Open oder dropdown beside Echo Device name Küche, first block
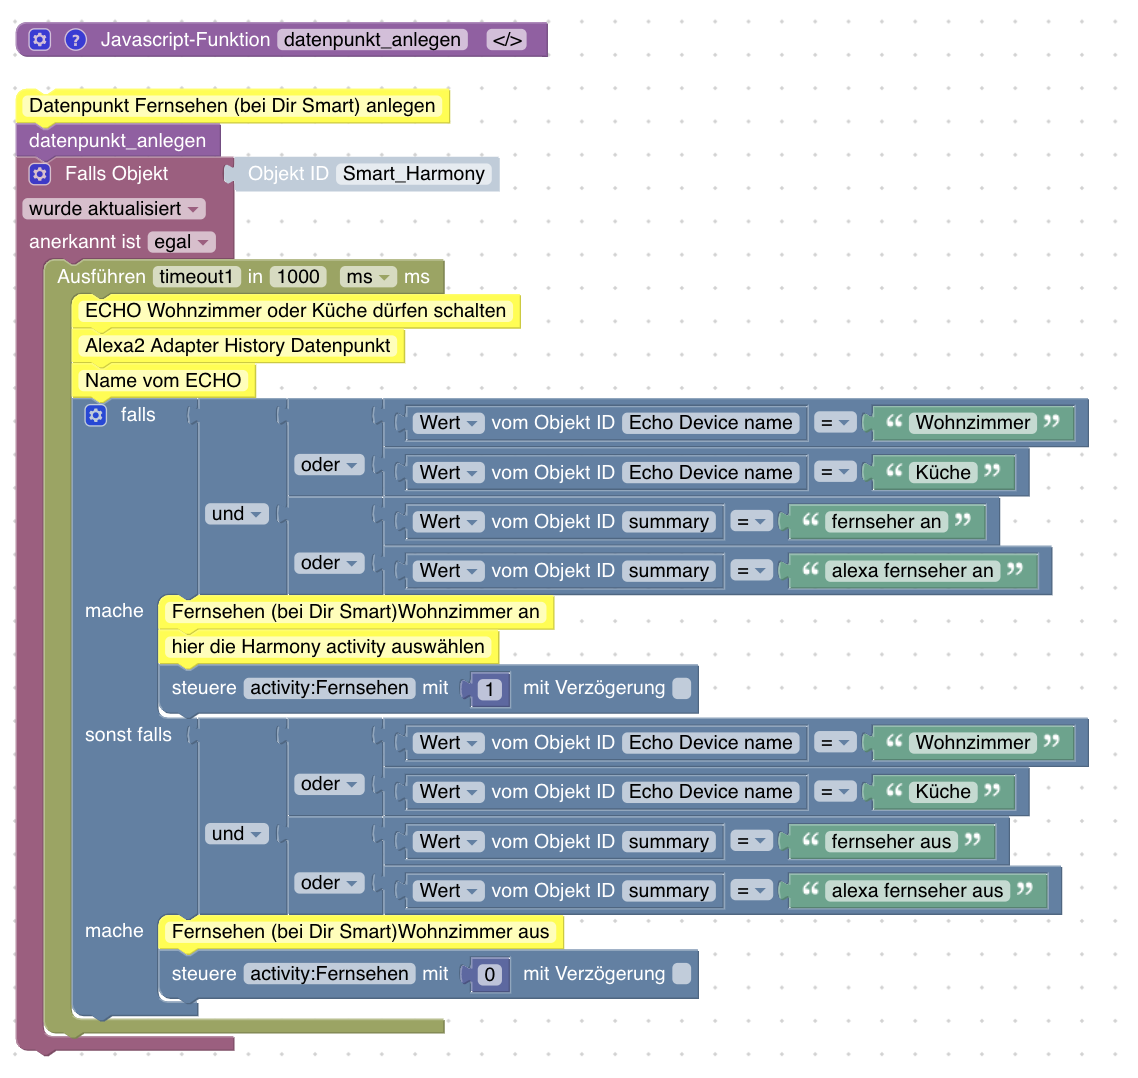 [x=329, y=465]
